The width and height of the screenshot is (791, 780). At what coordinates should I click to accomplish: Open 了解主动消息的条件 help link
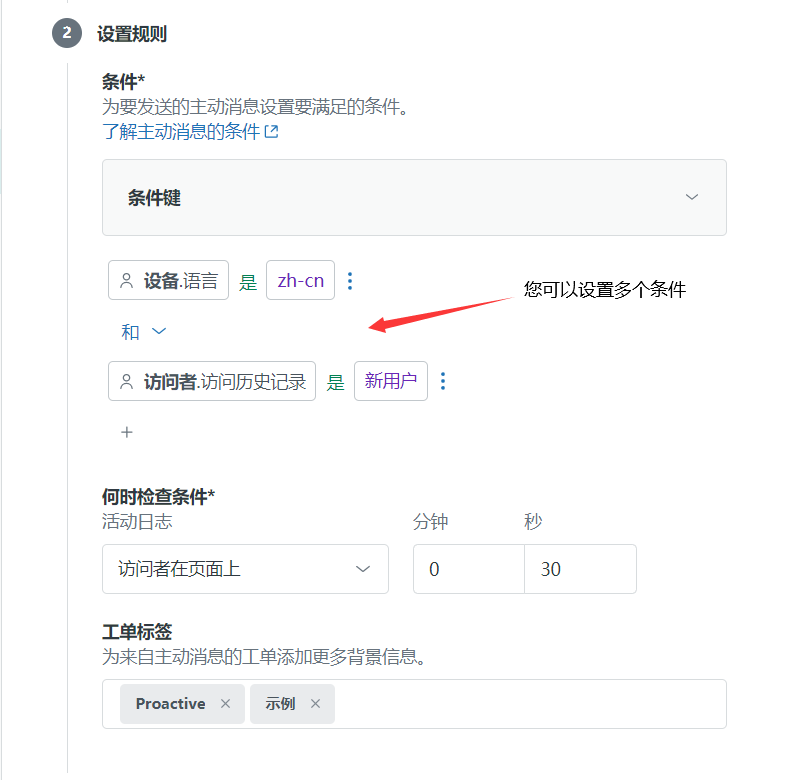click(x=181, y=132)
